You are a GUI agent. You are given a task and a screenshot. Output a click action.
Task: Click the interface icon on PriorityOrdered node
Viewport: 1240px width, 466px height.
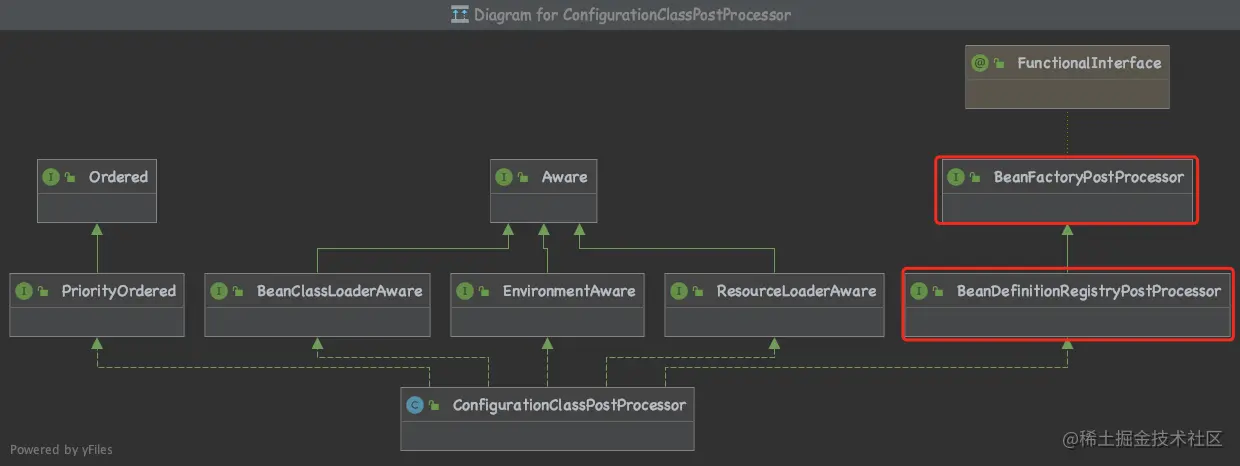coord(25,291)
